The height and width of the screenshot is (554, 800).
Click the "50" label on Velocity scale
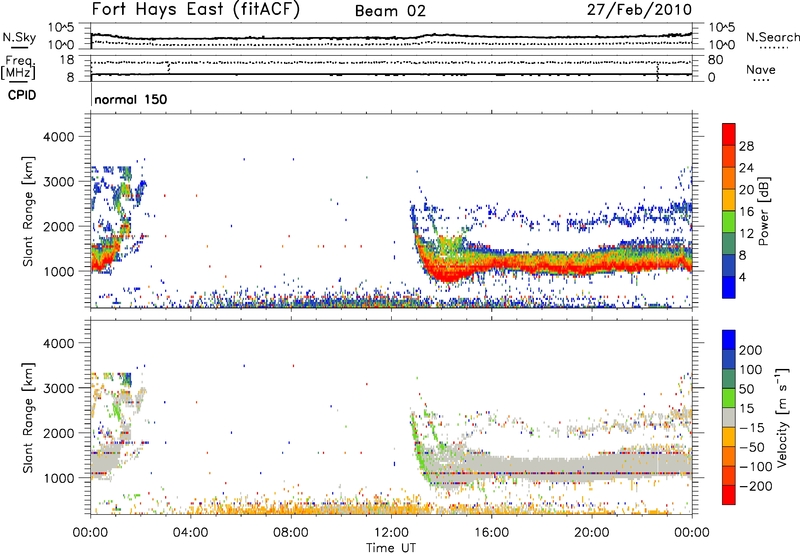(x=746, y=389)
